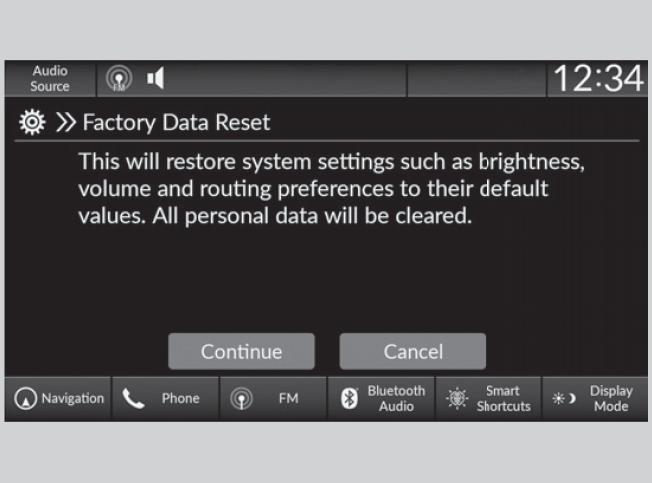
Task: Confirm the reset with Continue
Action: (x=241, y=352)
